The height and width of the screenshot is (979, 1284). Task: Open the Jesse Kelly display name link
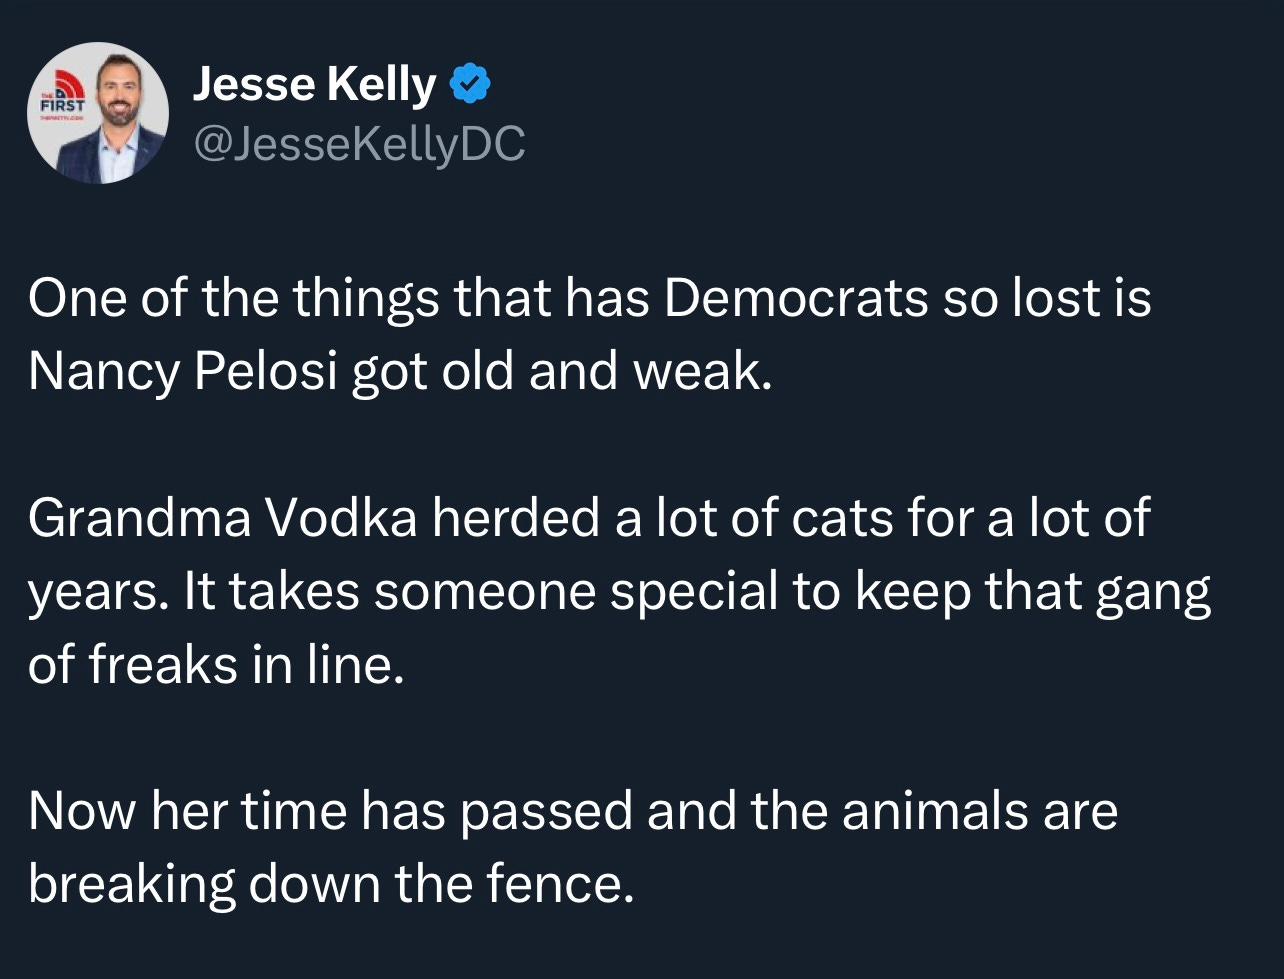314,85
